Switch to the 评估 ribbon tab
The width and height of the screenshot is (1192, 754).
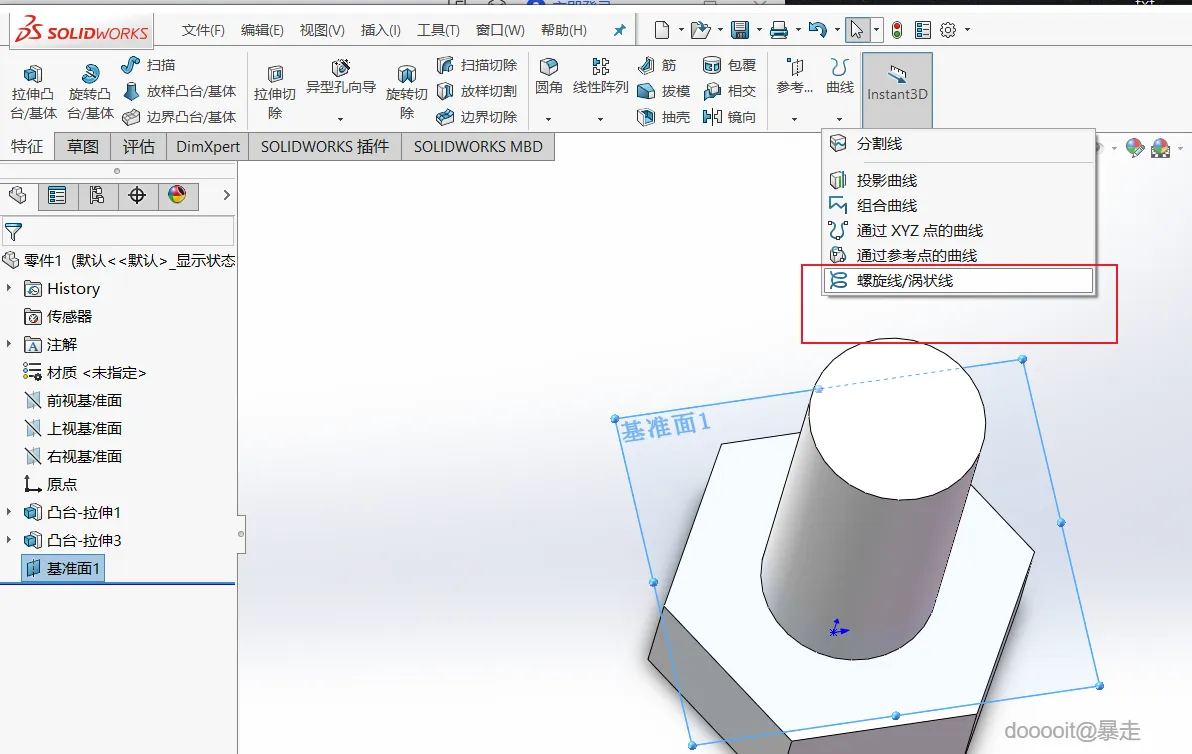click(138, 147)
